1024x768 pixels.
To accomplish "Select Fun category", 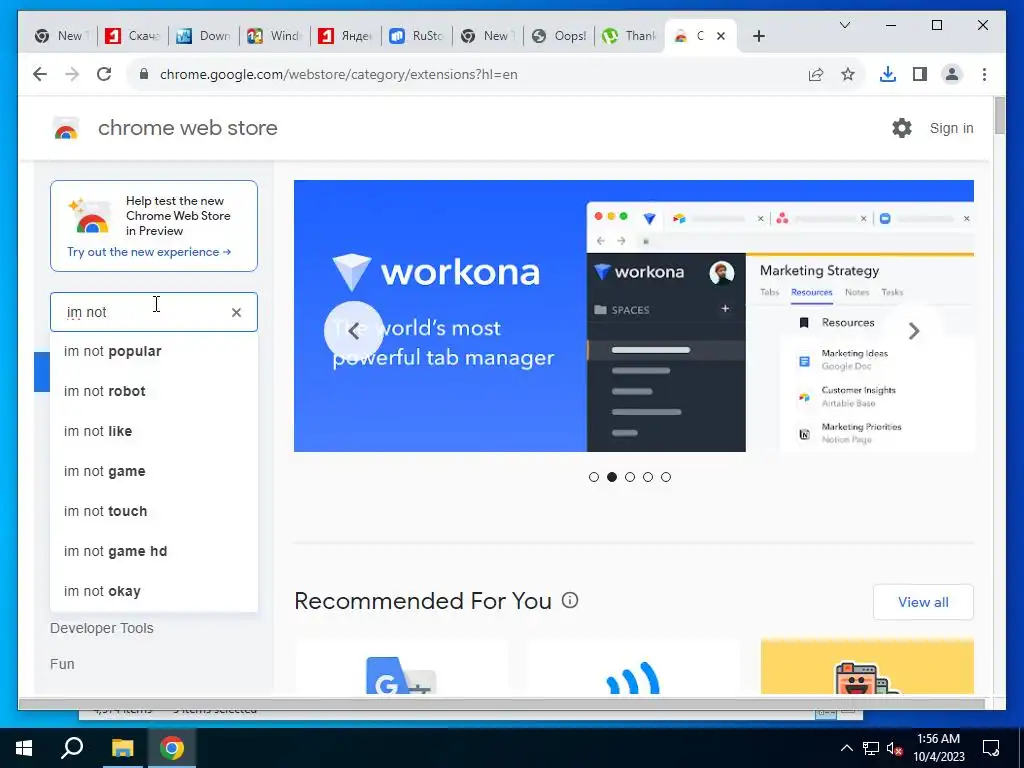I will pyautogui.click(x=62, y=664).
